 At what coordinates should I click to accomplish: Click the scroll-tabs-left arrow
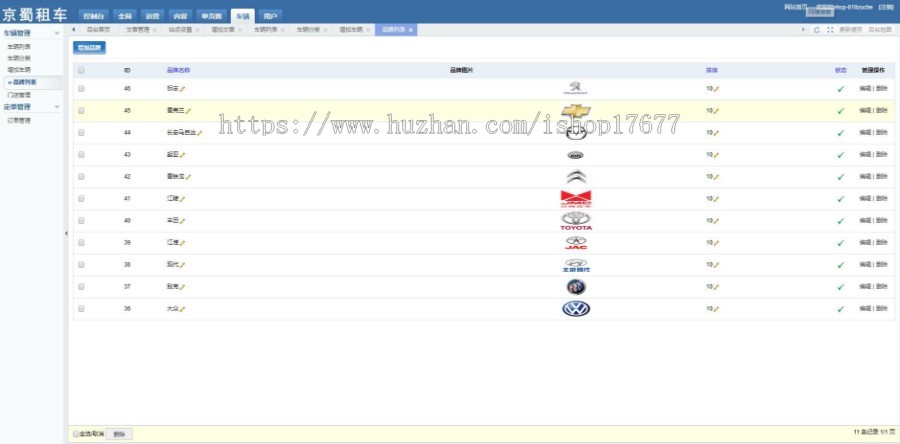click(x=73, y=29)
